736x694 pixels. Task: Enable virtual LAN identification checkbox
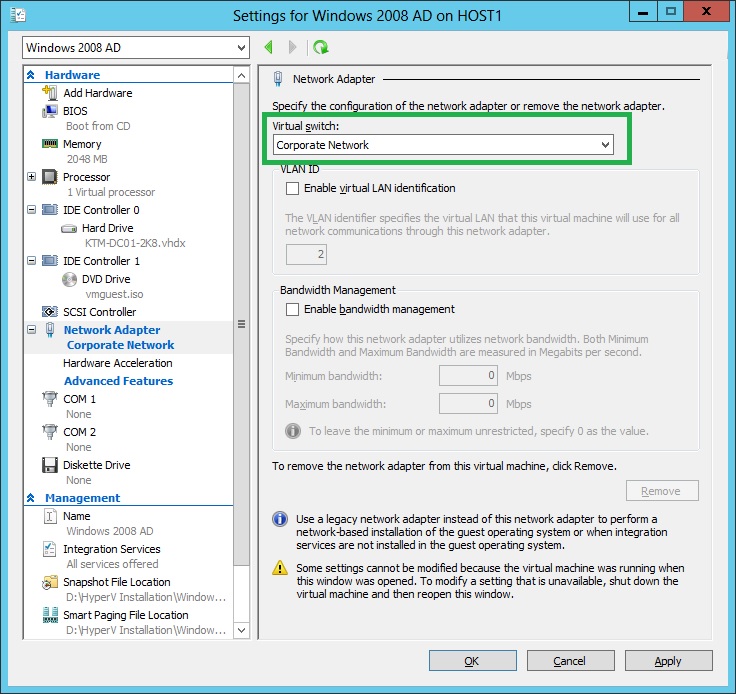coord(292,189)
